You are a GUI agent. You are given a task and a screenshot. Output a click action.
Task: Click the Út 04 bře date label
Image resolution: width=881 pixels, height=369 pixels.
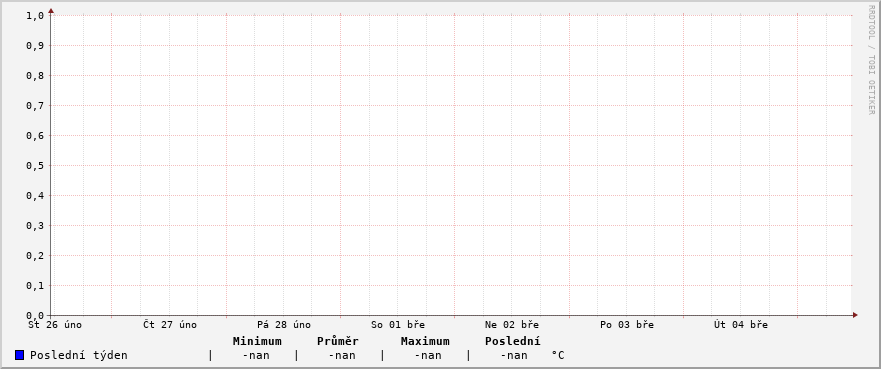741,325
